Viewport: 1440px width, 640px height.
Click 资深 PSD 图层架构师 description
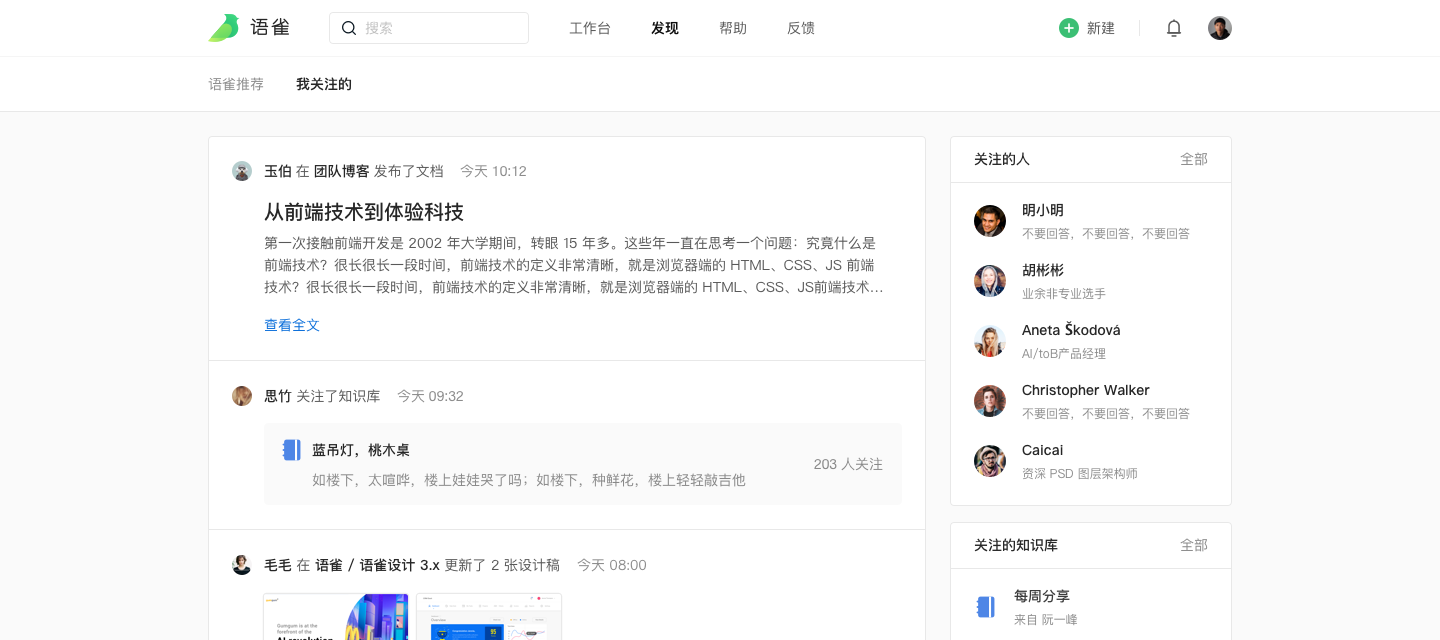click(x=1080, y=474)
